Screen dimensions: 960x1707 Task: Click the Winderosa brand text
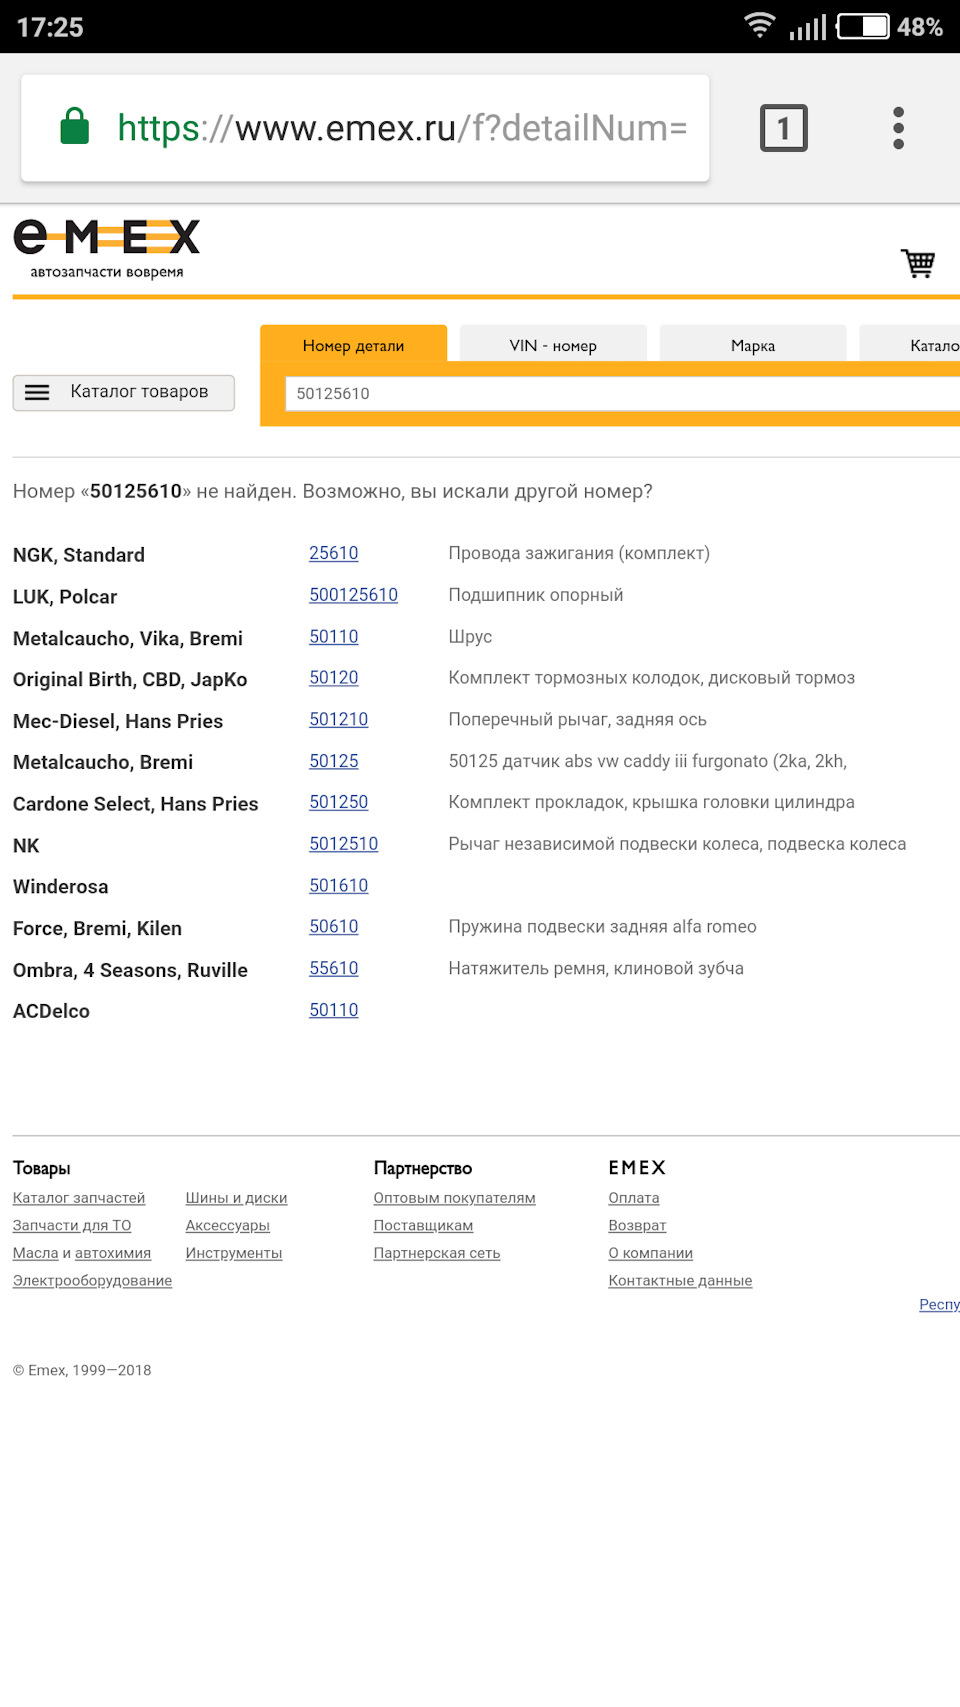pyautogui.click(x=61, y=887)
